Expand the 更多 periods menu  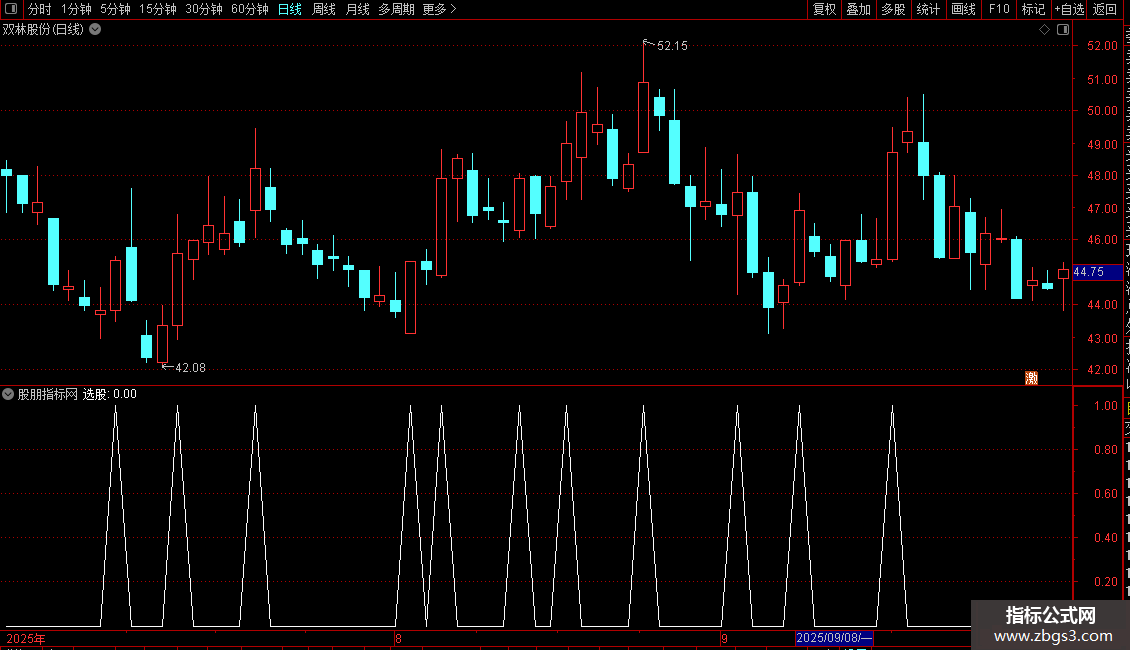click(x=439, y=9)
